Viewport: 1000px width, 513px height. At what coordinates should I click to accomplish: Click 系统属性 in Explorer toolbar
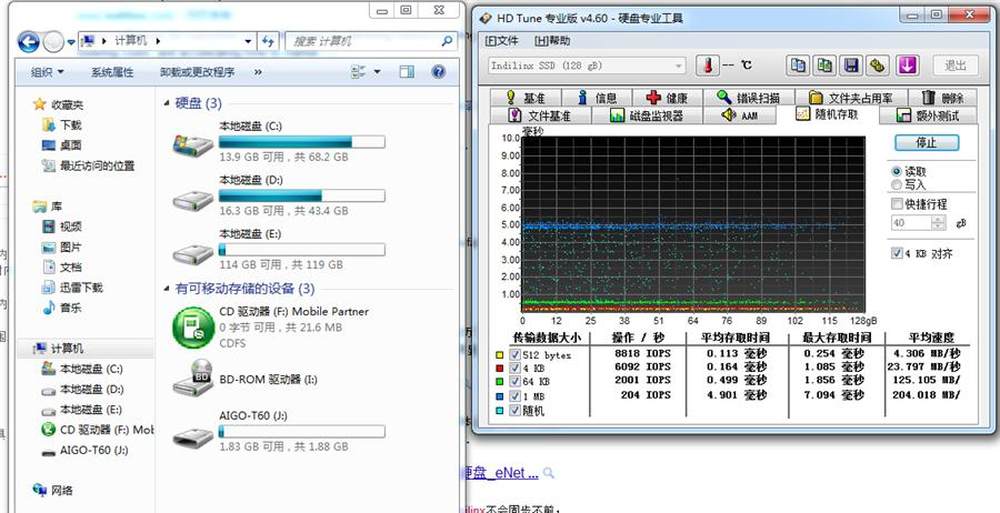tap(112, 72)
